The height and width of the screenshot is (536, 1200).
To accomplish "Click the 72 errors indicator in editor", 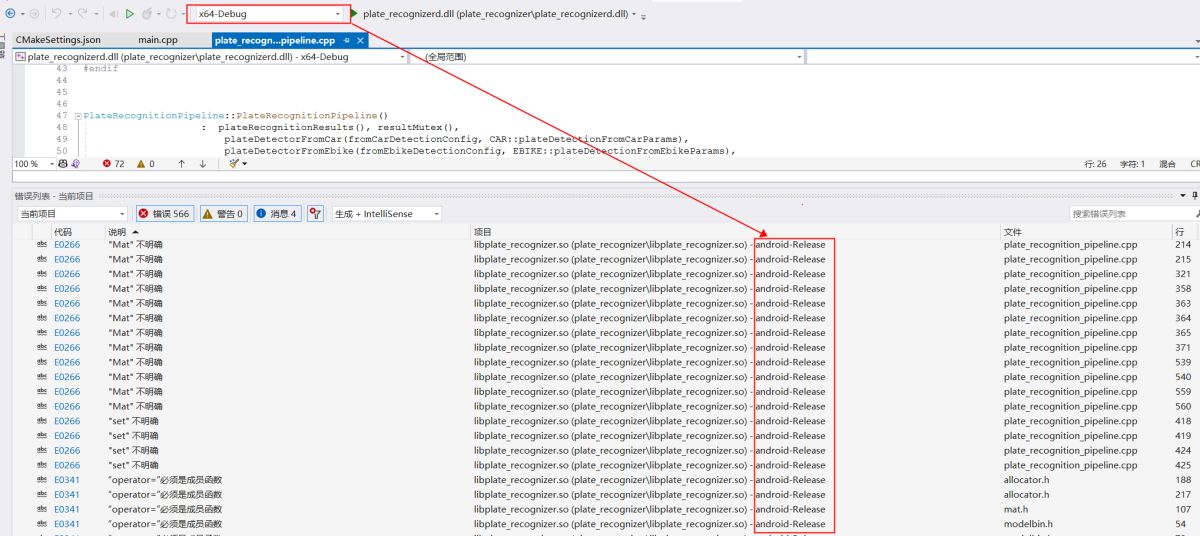I will [113, 163].
